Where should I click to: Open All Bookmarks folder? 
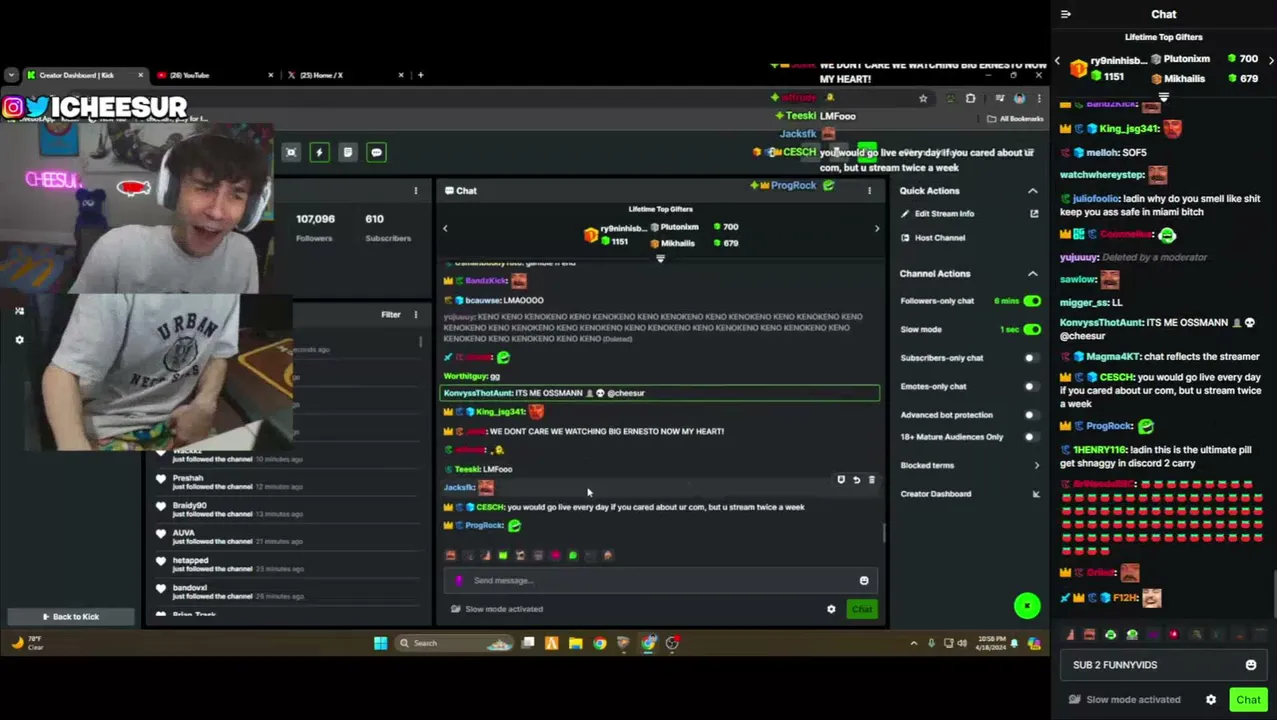1015,118
